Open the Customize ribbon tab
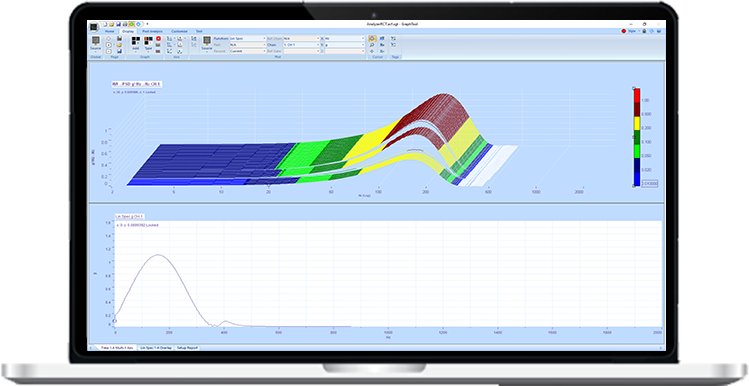The image size is (749, 386). point(180,31)
